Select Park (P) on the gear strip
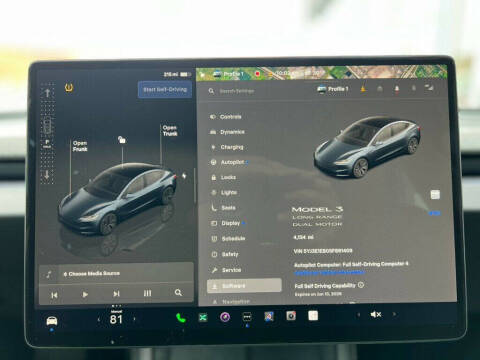480x360 pixels. click(x=47, y=144)
